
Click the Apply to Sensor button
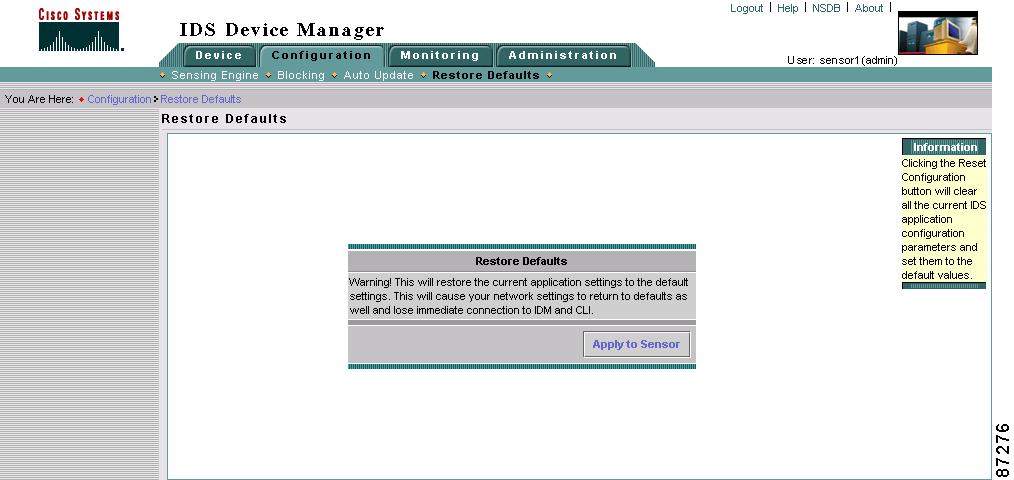click(x=636, y=344)
